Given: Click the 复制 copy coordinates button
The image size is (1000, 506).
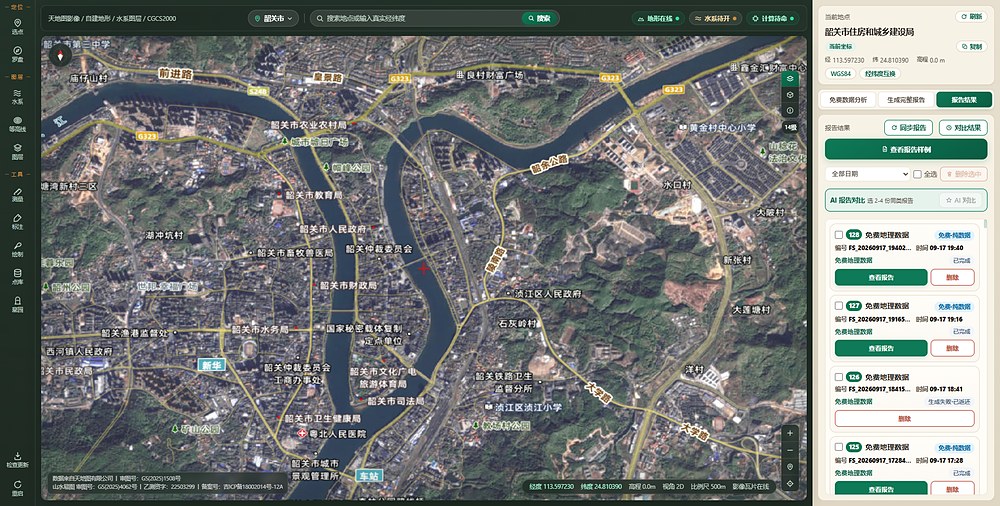Looking at the screenshot, I should coord(971,47).
